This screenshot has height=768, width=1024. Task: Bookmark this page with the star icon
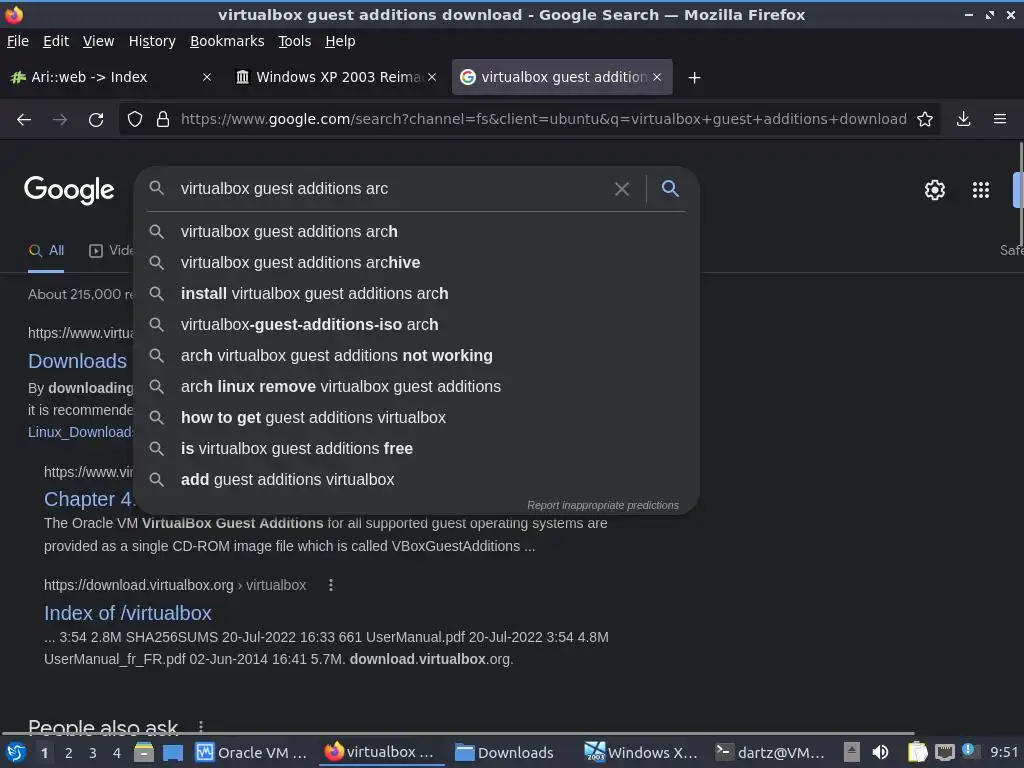925,120
